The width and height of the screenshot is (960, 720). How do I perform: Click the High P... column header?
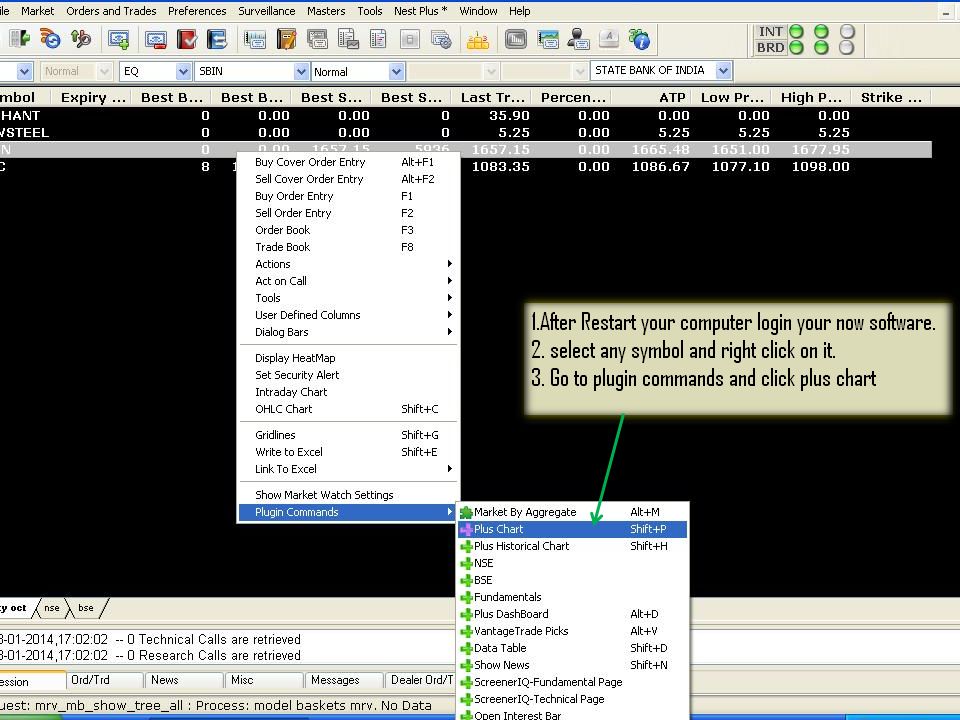[811, 97]
